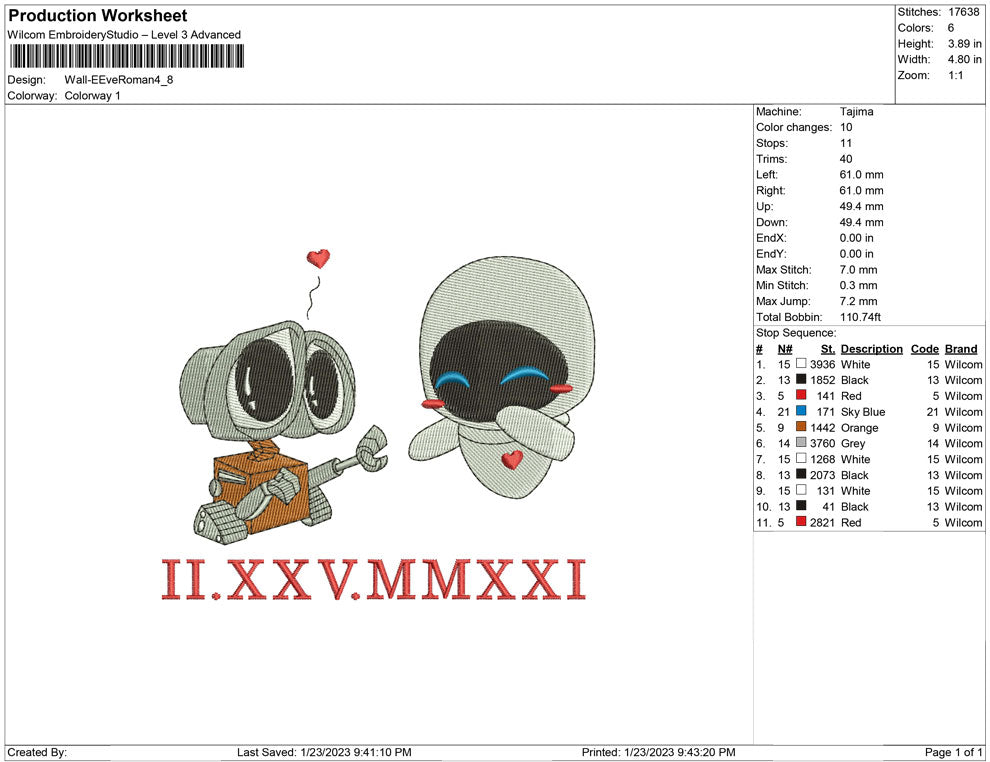Click the Description column header

[871, 349]
